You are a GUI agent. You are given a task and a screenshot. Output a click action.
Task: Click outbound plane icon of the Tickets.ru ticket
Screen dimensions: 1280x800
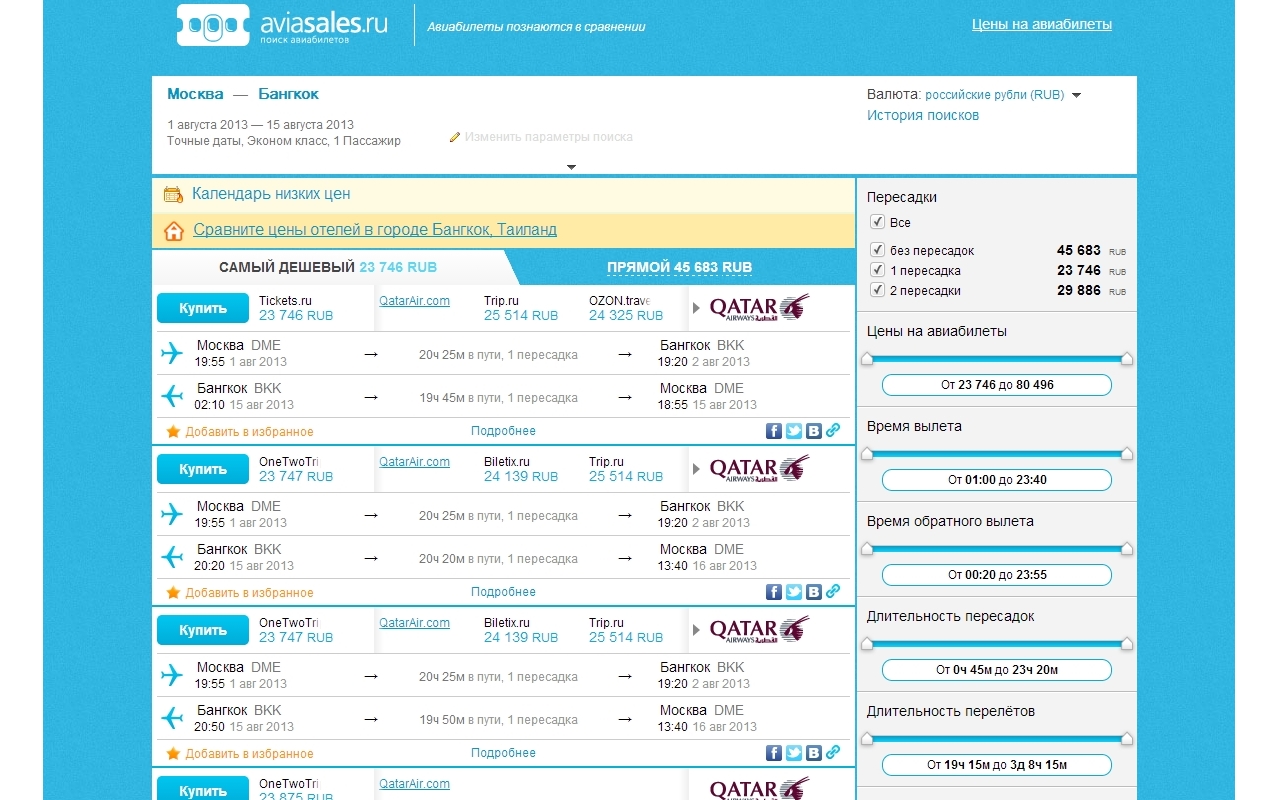(x=173, y=353)
